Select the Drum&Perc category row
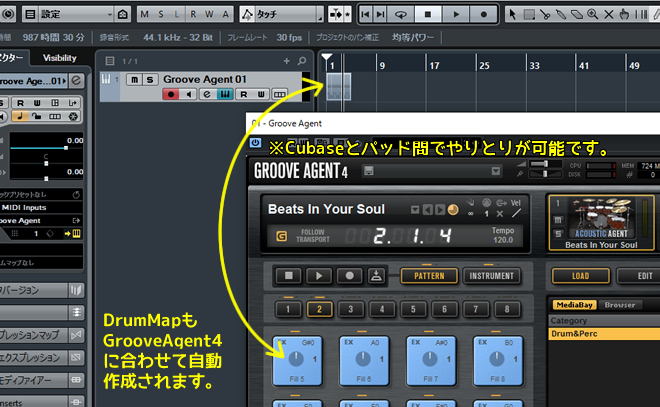The image size is (660, 407). click(604, 334)
